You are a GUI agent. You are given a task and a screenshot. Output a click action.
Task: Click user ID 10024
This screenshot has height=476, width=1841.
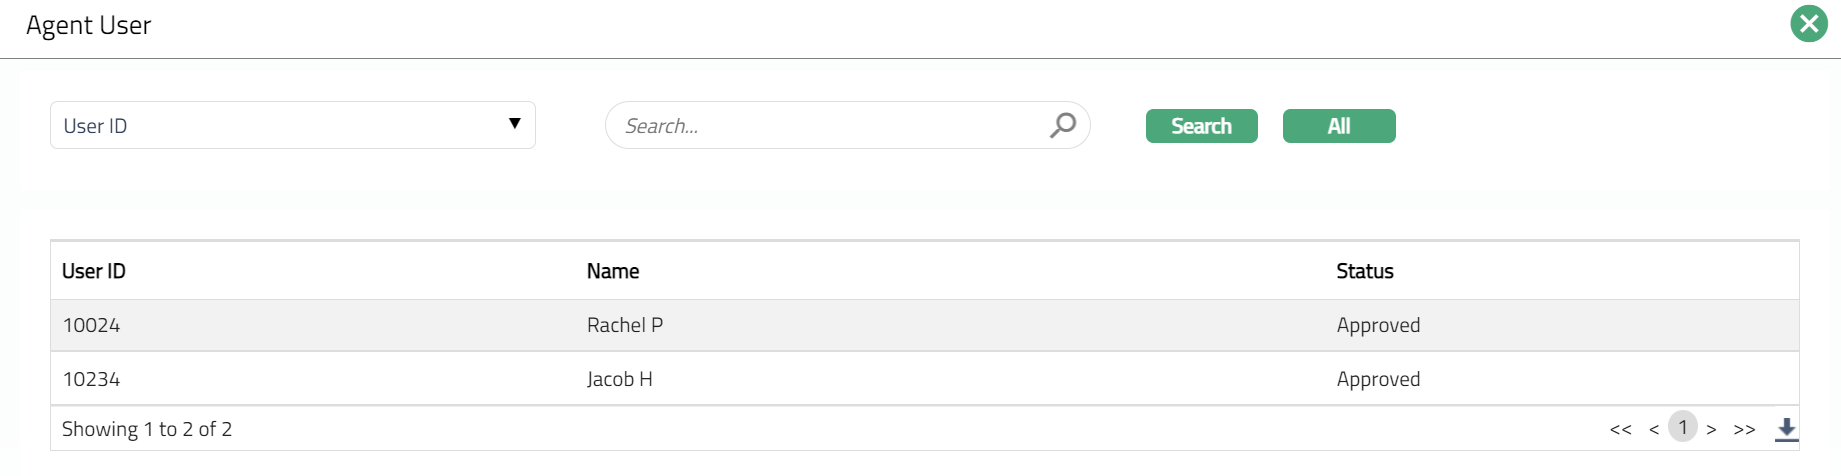[91, 325]
